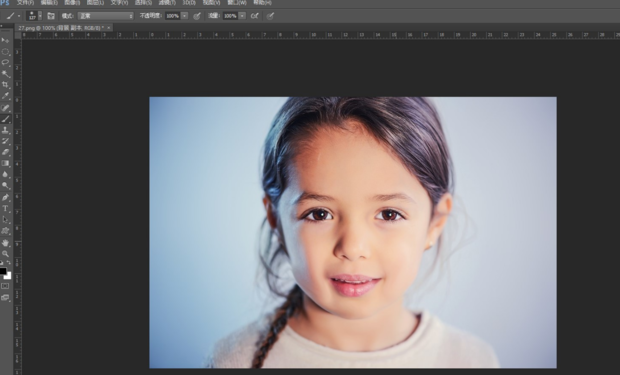Select the Custom Shape tool

click(5, 231)
